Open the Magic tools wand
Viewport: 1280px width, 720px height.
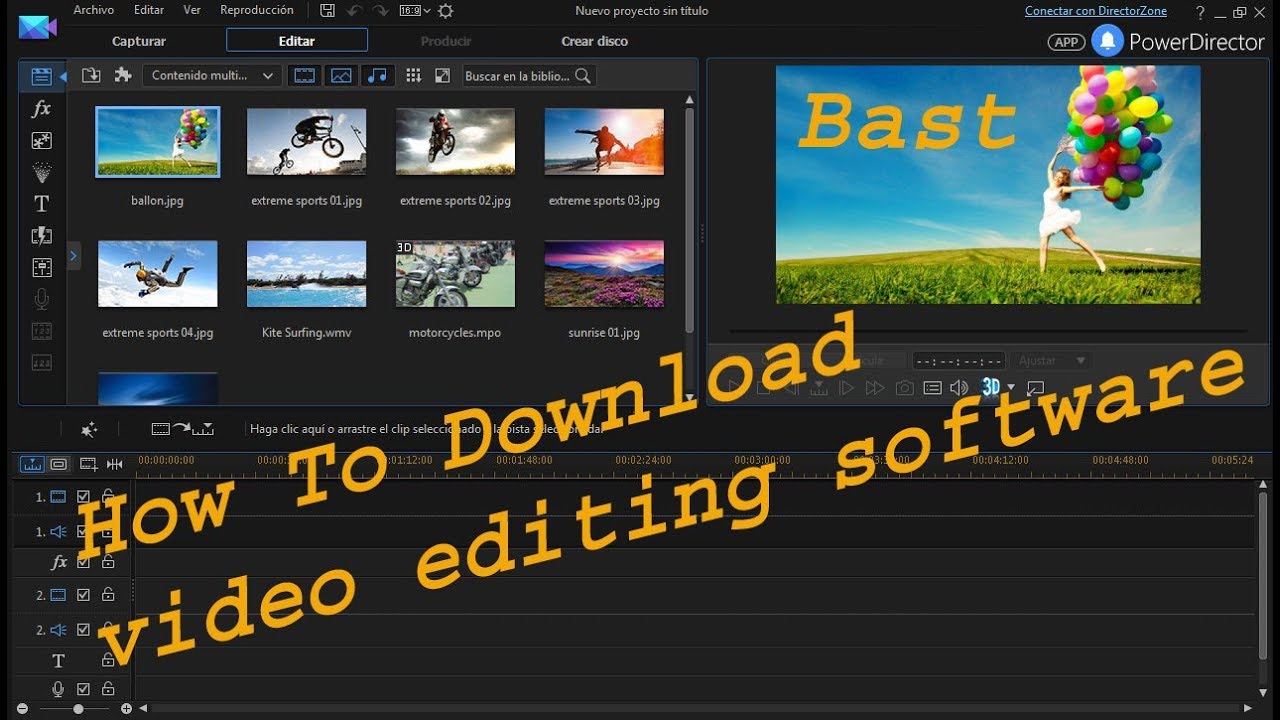89,429
